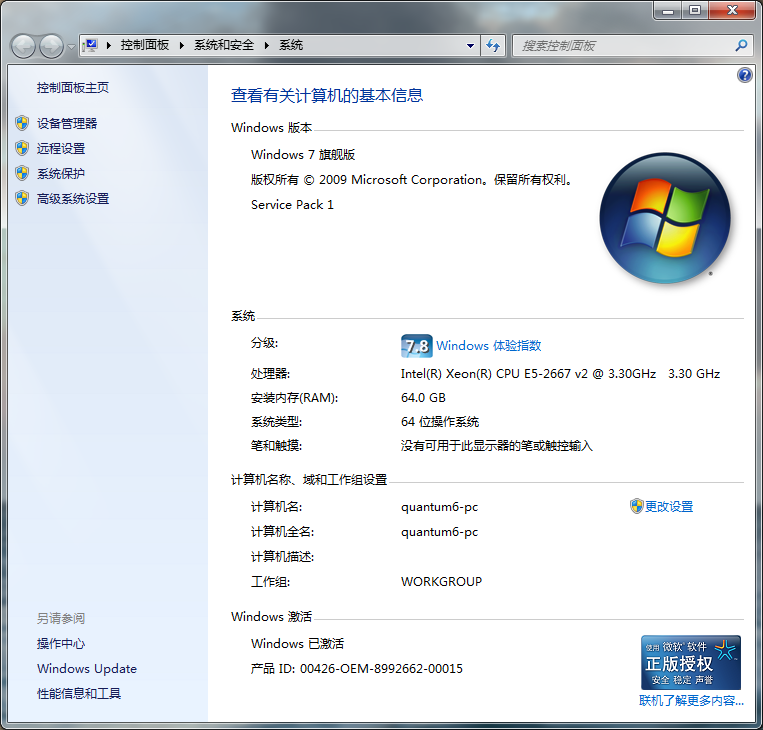Open 设备管理器 link
Viewport: 763px width, 730px height.
pyautogui.click(x=67, y=123)
